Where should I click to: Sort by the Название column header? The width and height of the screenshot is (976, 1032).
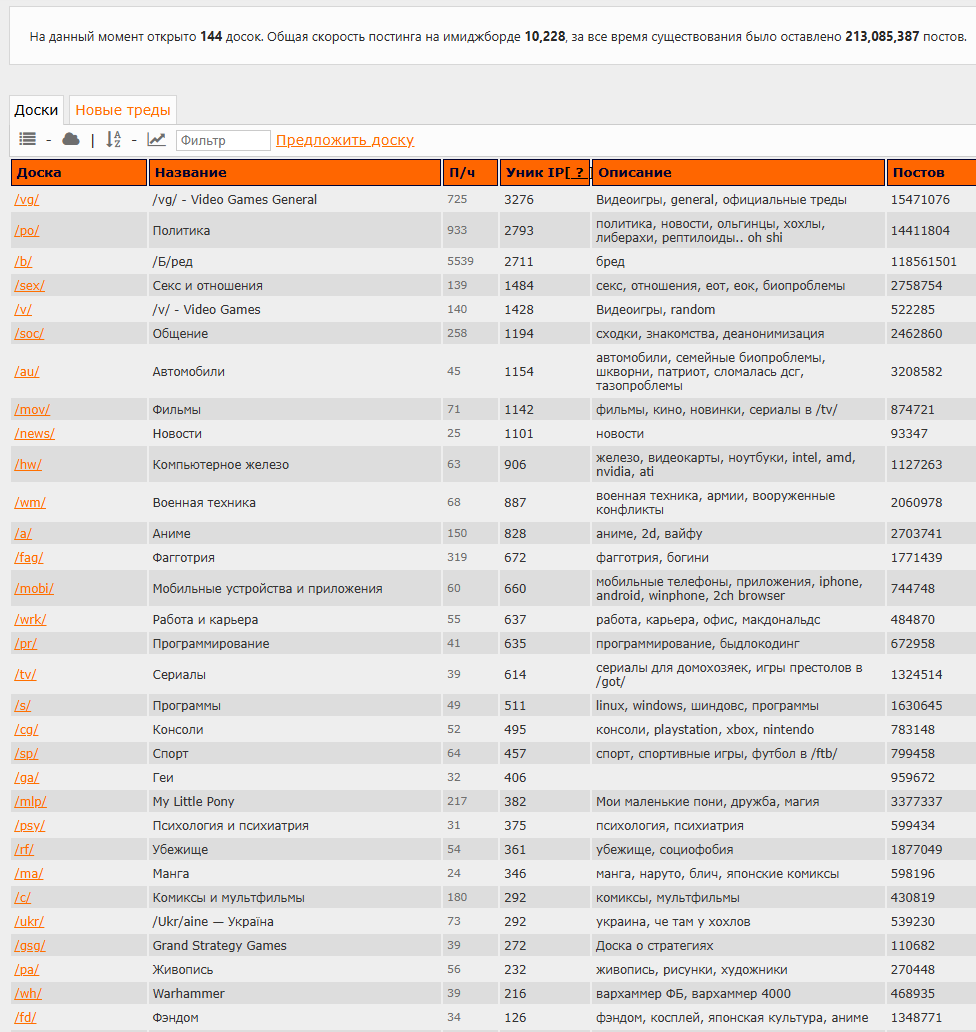point(295,172)
